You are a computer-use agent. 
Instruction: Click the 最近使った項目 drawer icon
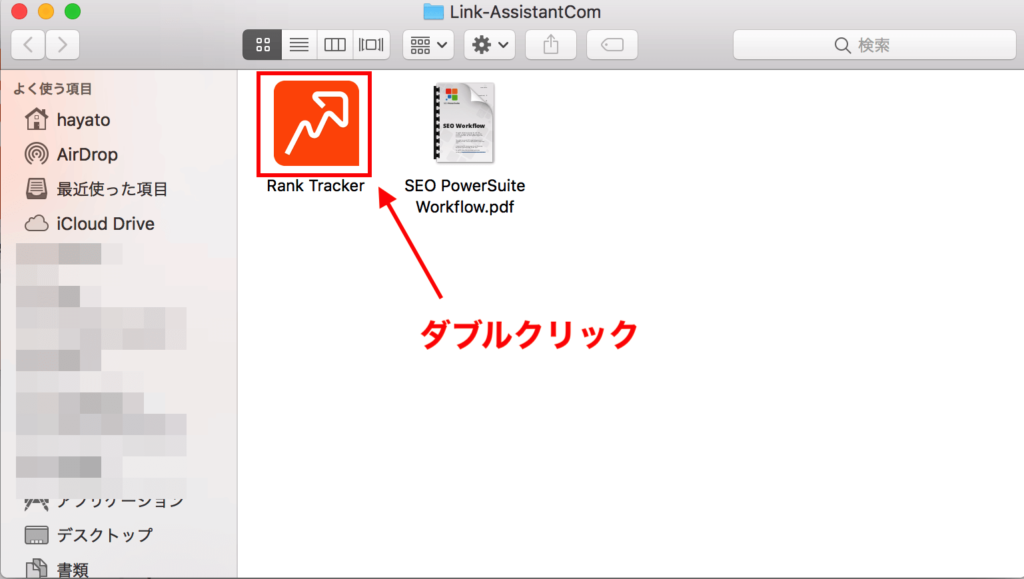[x=36, y=189]
